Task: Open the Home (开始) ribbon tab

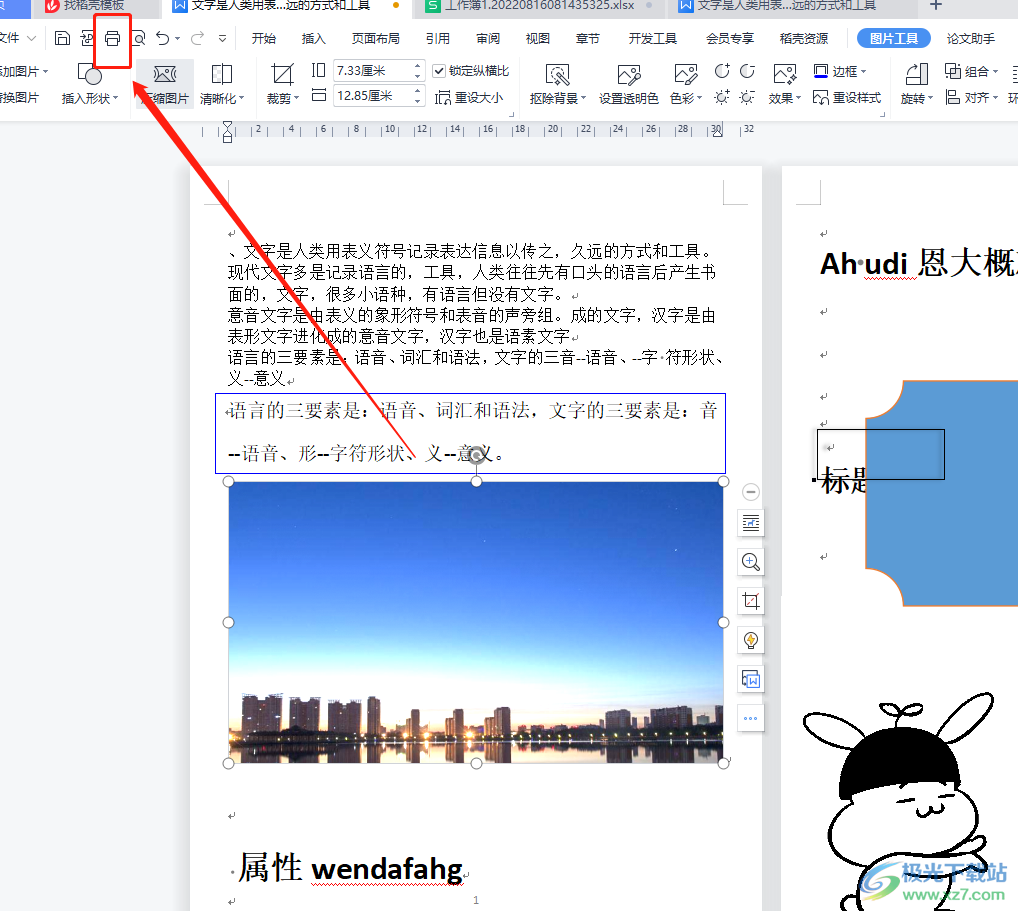Action: (x=264, y=38)
